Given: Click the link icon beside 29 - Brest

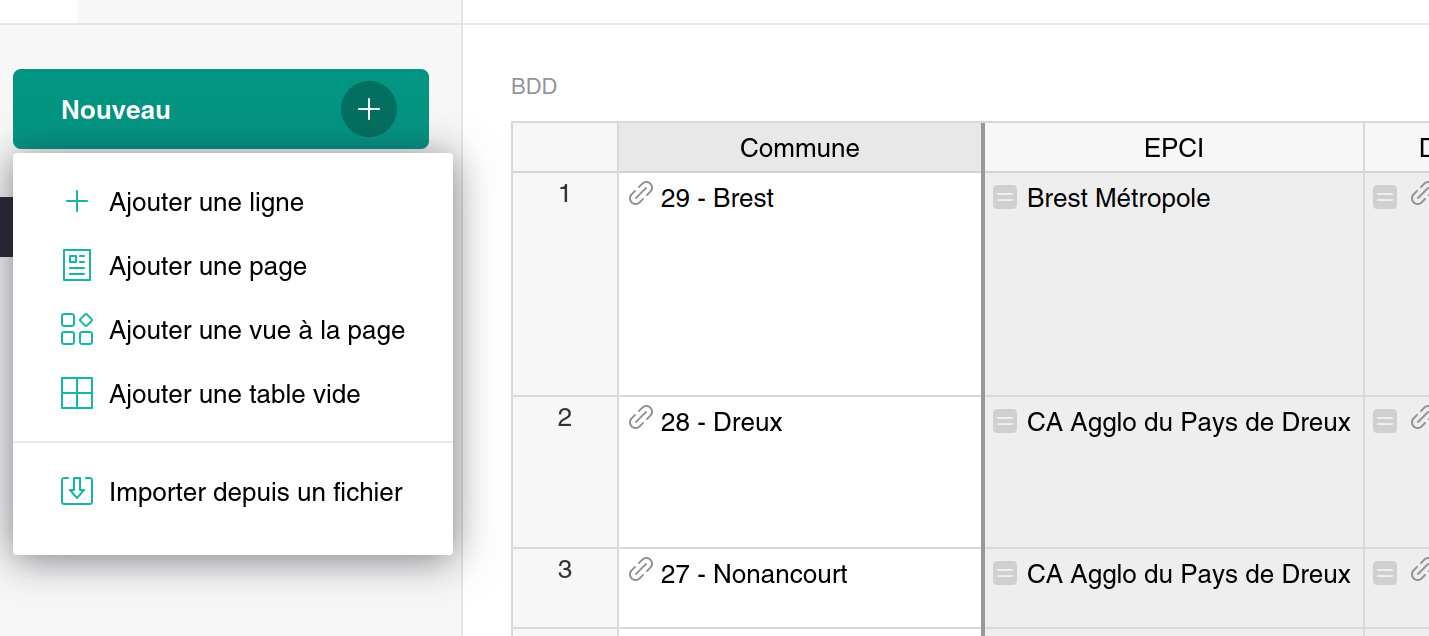Looking at the screenshot, I should pyautogui.click(x=641, y=194).
